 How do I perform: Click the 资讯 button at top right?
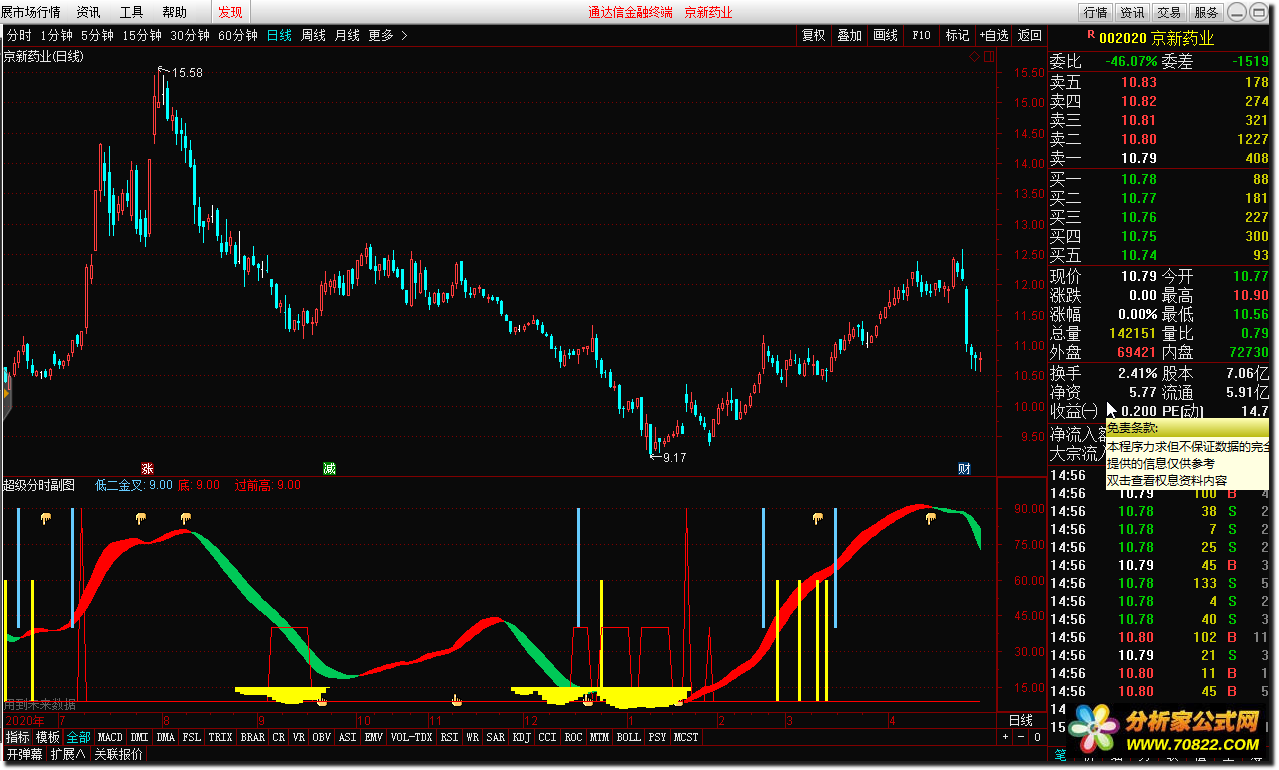pos(1132,12)
